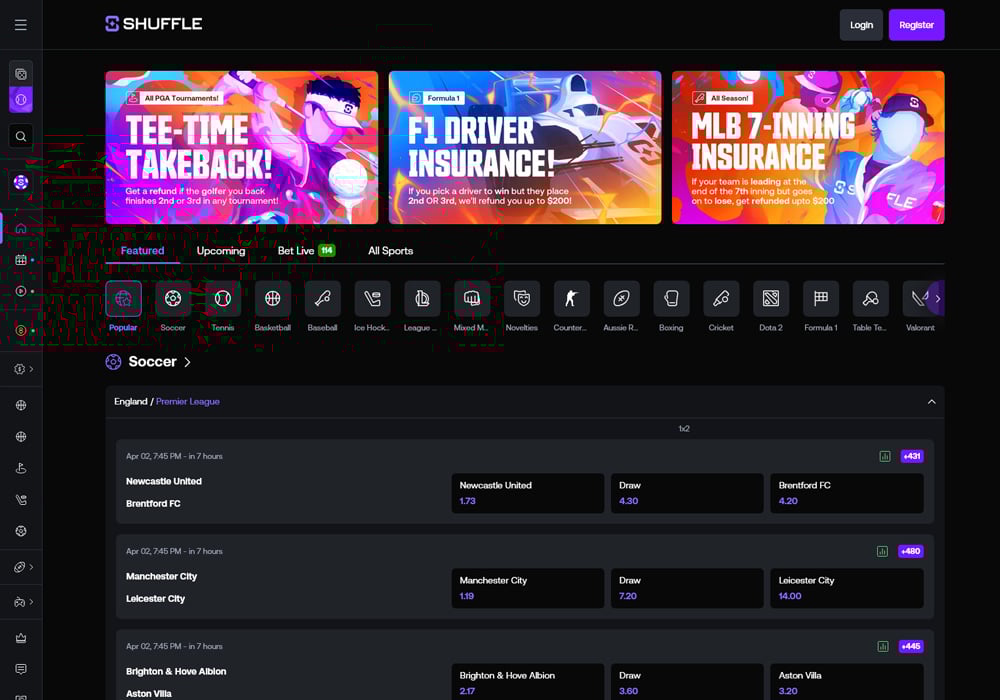Collapse the England Premier League section
This screenshot has height=700, width=1000.
(x=931, y=402)
